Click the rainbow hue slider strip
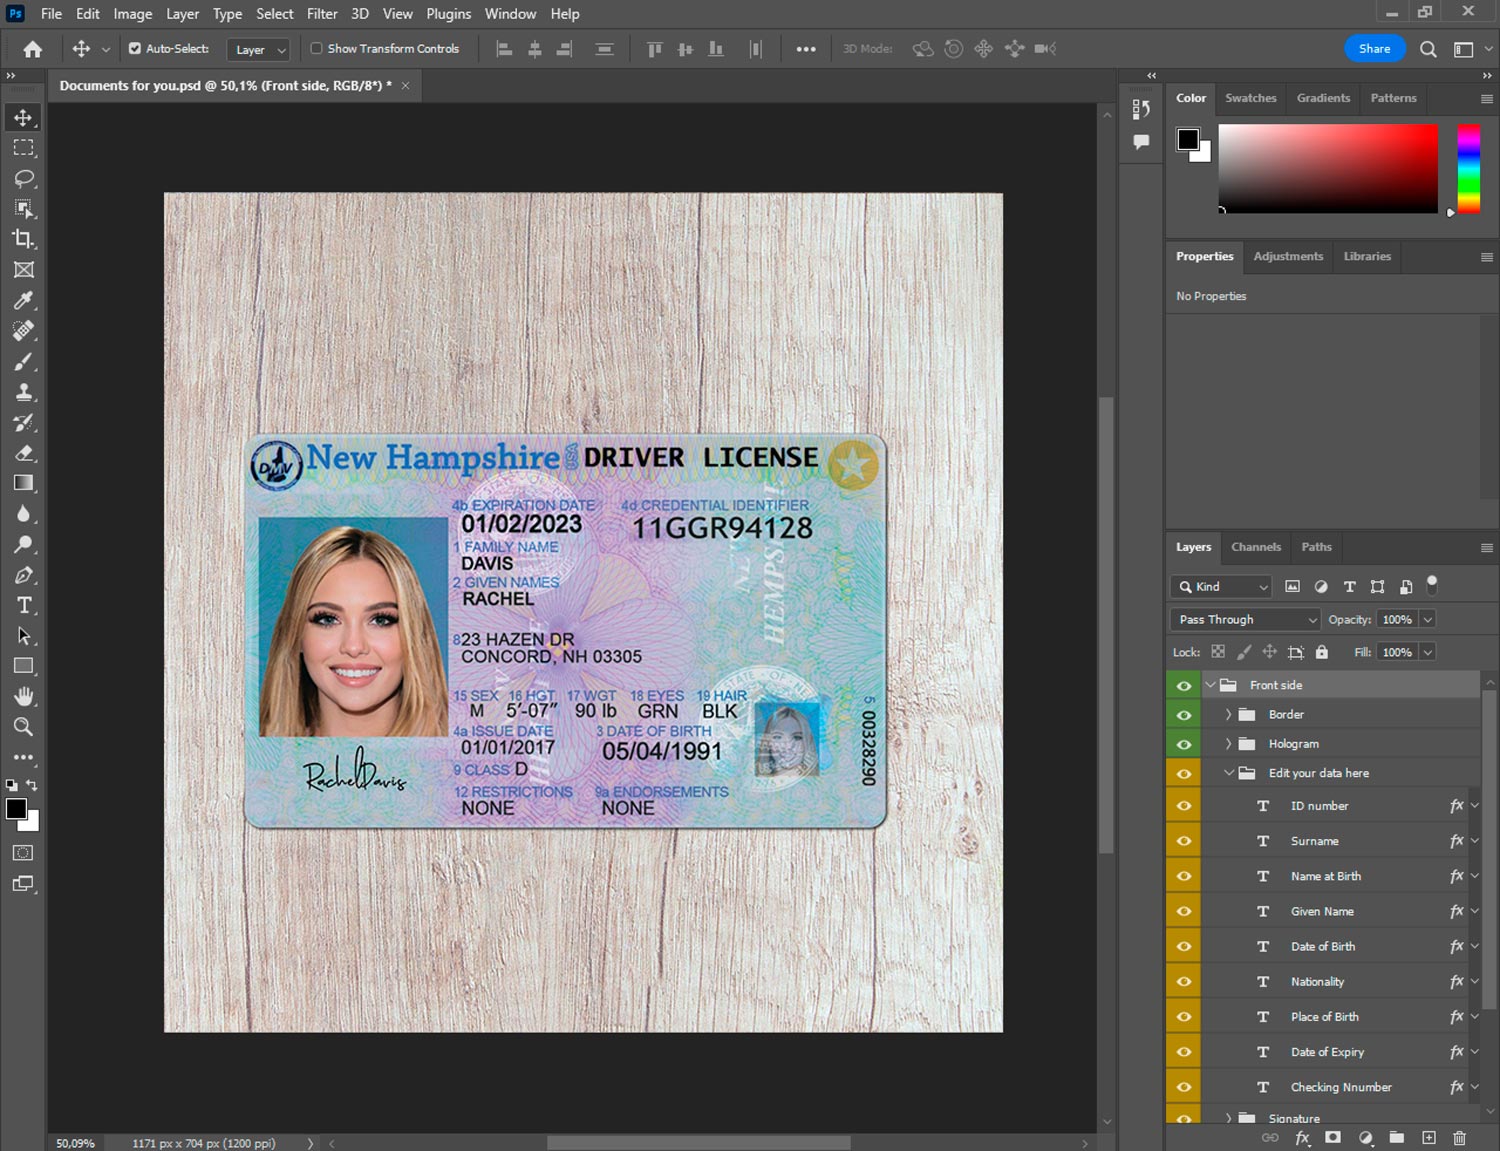Viewport: 1500px width, 1151px height. [1468, 168]
